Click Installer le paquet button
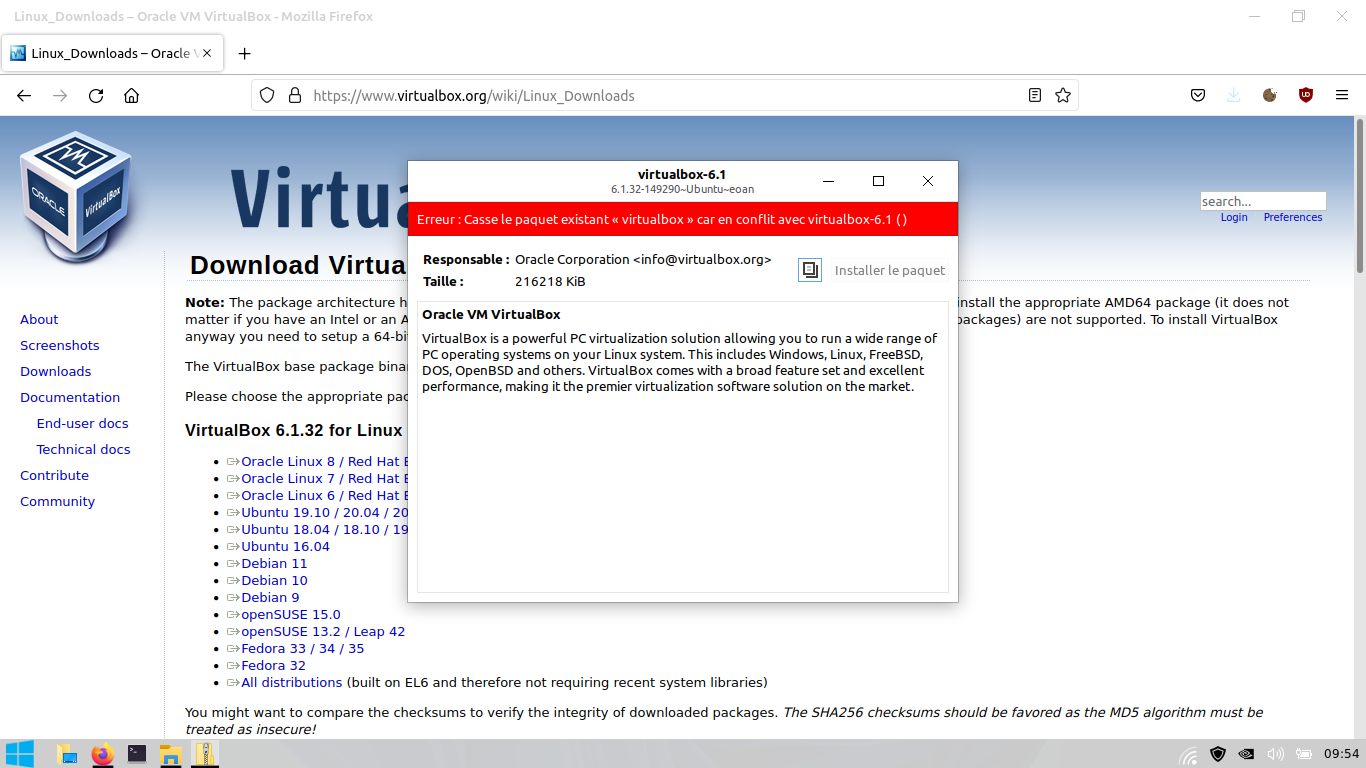1366x768 pixels. [x=889, y=270]
